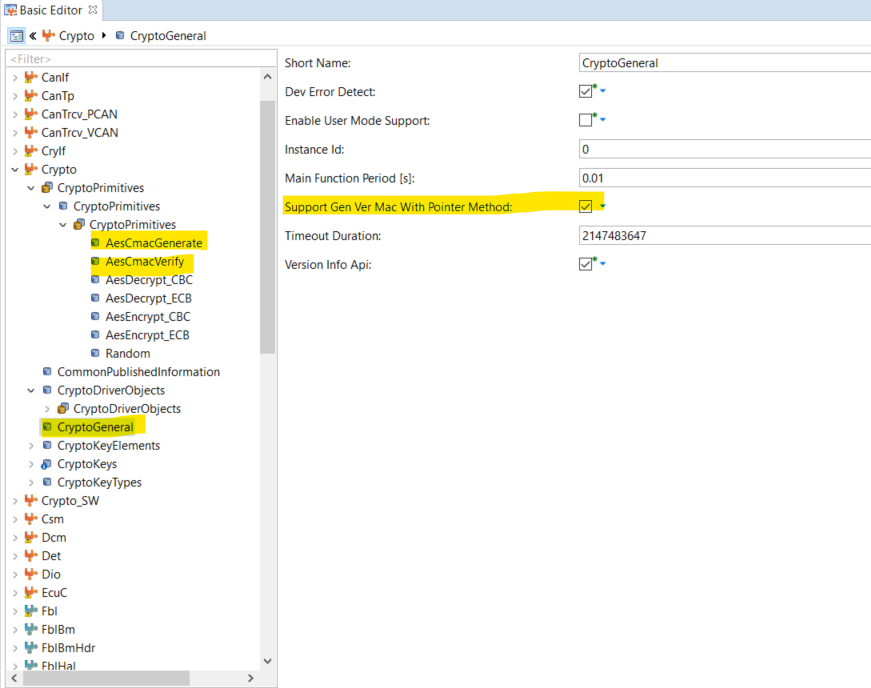This screenshot has height=688, width=871.
Task: Disable the Dev Error Detect checkbox
Action: [585, 90]
